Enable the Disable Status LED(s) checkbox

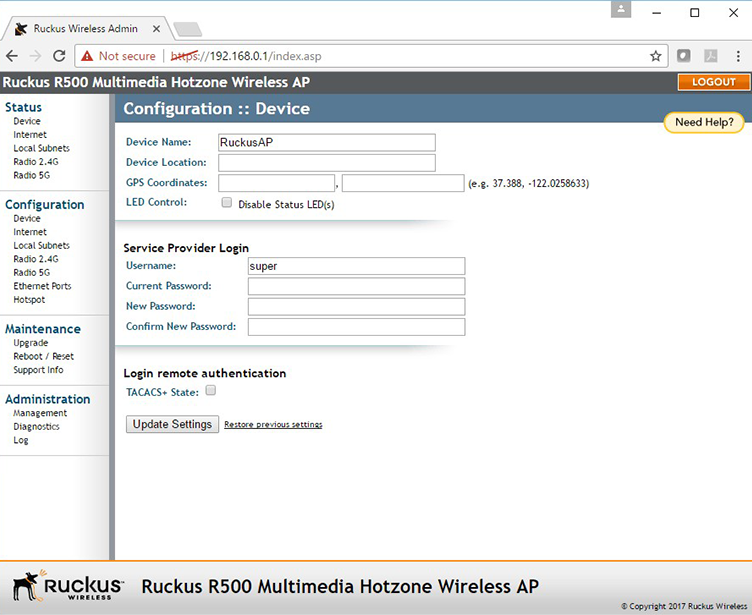(226, 202)
